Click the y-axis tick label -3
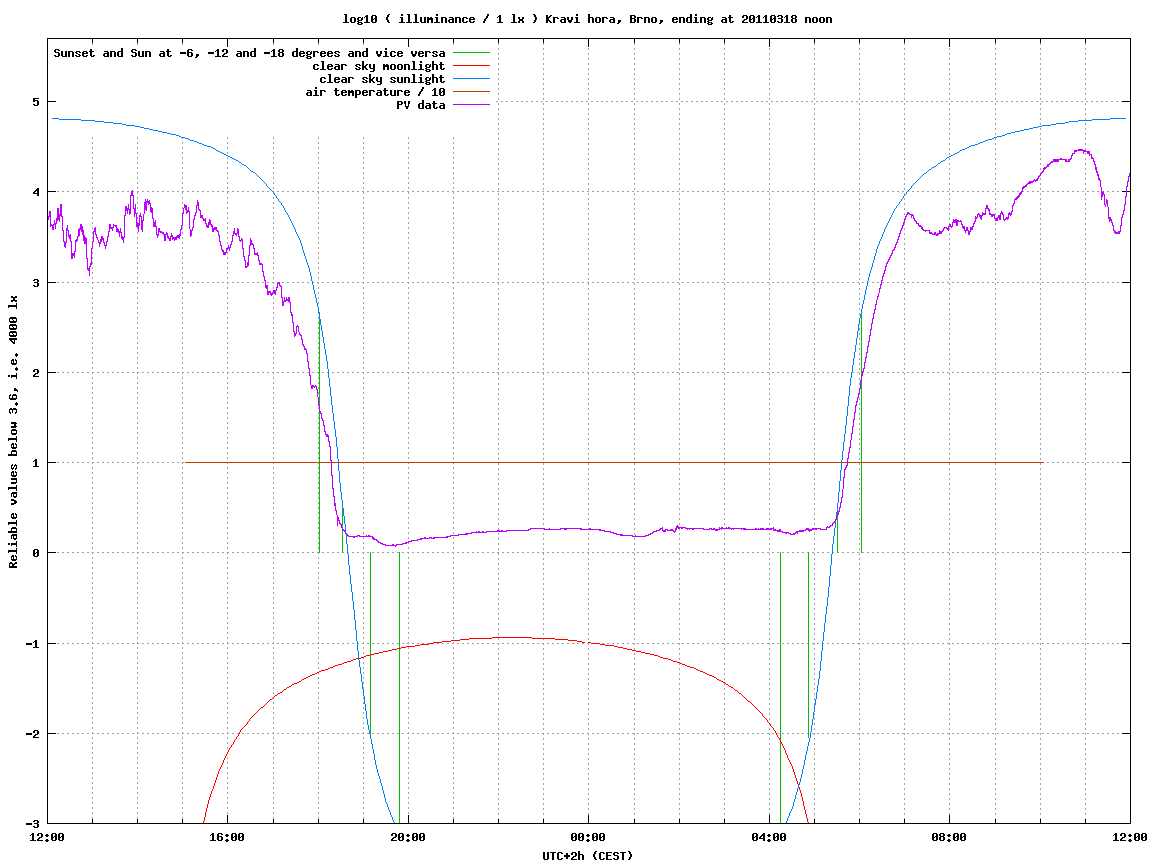This screenshot has height=863, width=1151. 32,824
